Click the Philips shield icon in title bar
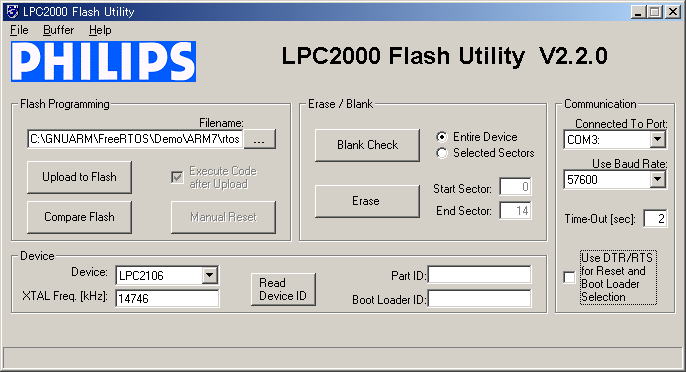This screenshot has width=686, height=372. pyautogui.click(x=12, y=11)
